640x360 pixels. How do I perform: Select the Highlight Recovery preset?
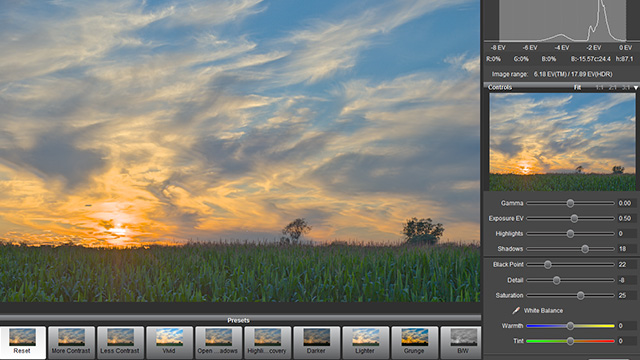[267, 342]
